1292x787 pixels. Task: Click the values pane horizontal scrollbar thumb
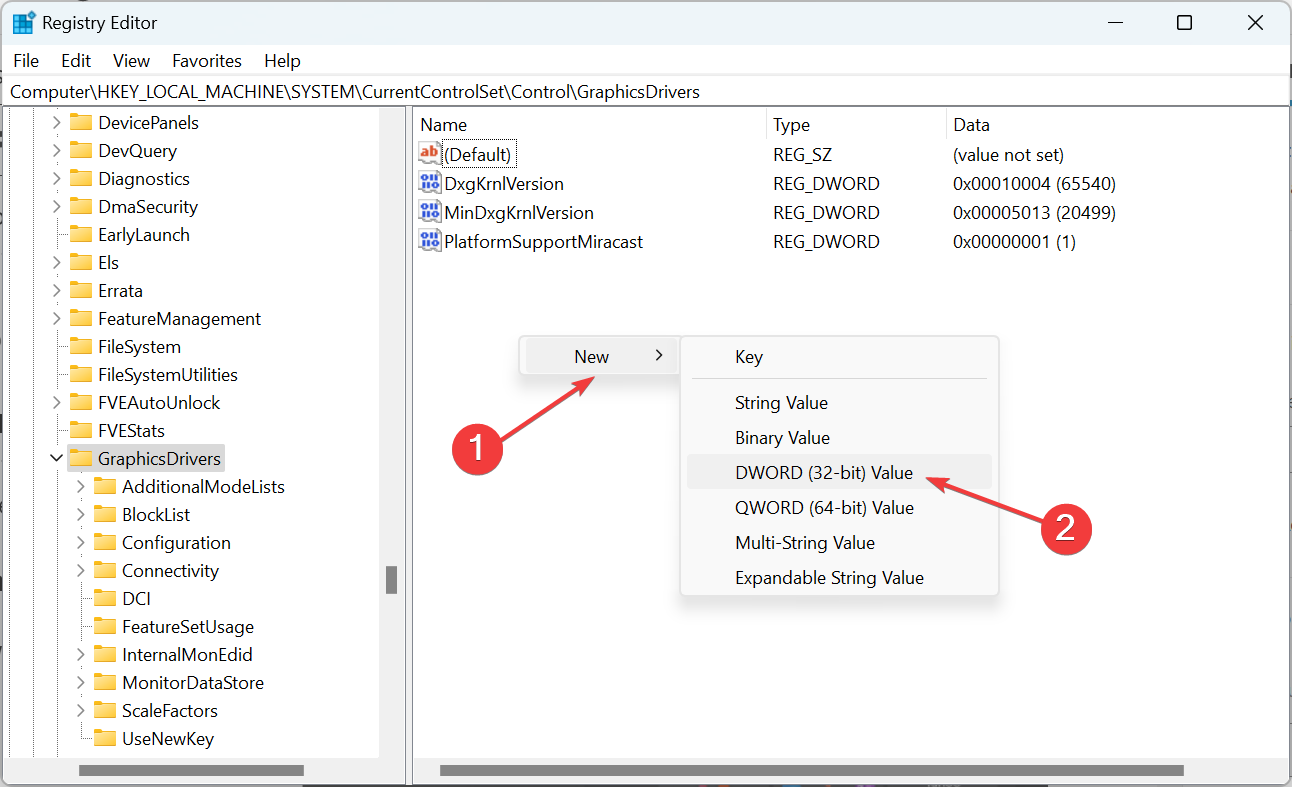(x=812, y=771)
